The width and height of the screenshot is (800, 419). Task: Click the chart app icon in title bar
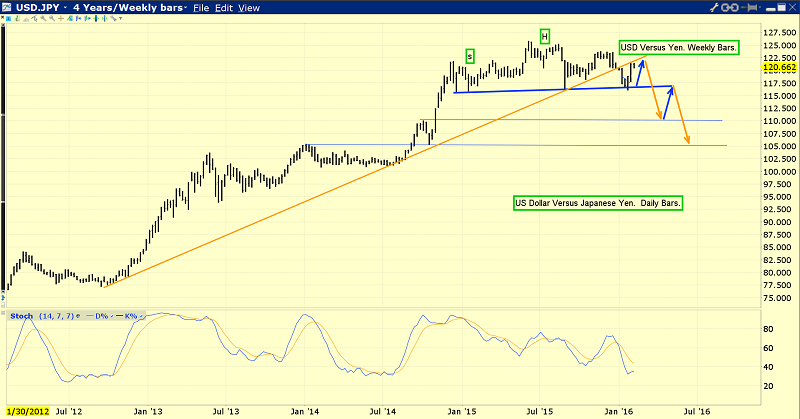7,7
